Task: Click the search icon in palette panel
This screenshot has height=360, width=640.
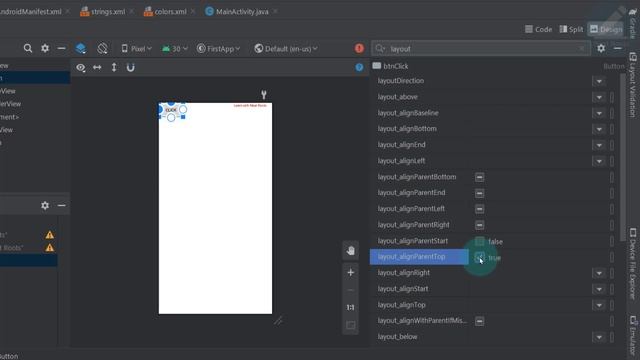Action: pos(27,49)
